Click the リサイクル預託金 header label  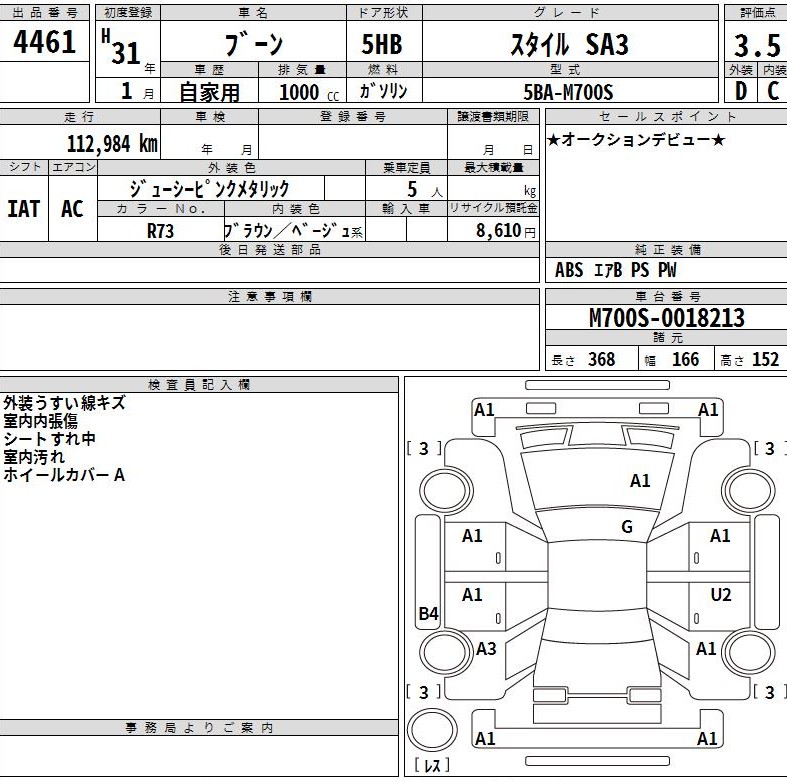[493, 208]
